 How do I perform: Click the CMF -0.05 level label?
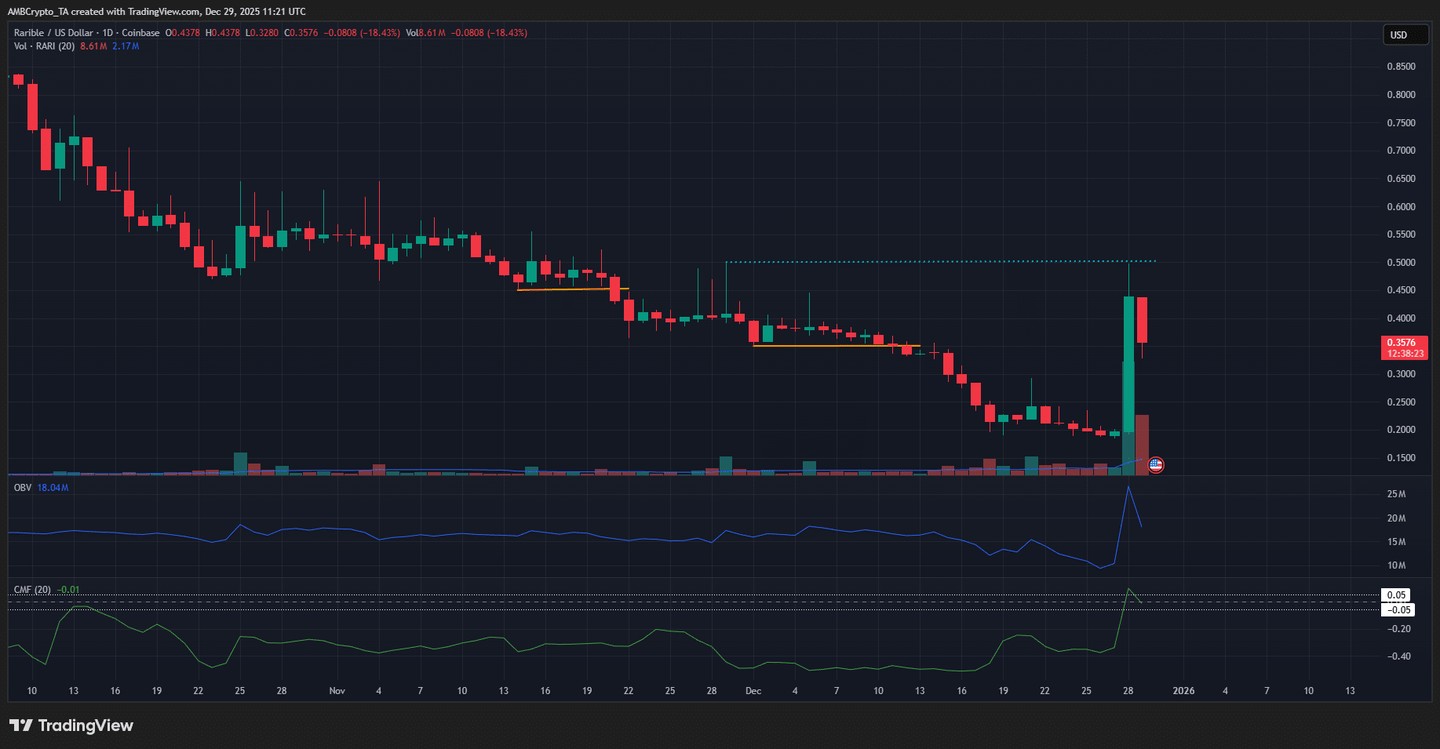pyautogui.click(x=1397, y=609)
